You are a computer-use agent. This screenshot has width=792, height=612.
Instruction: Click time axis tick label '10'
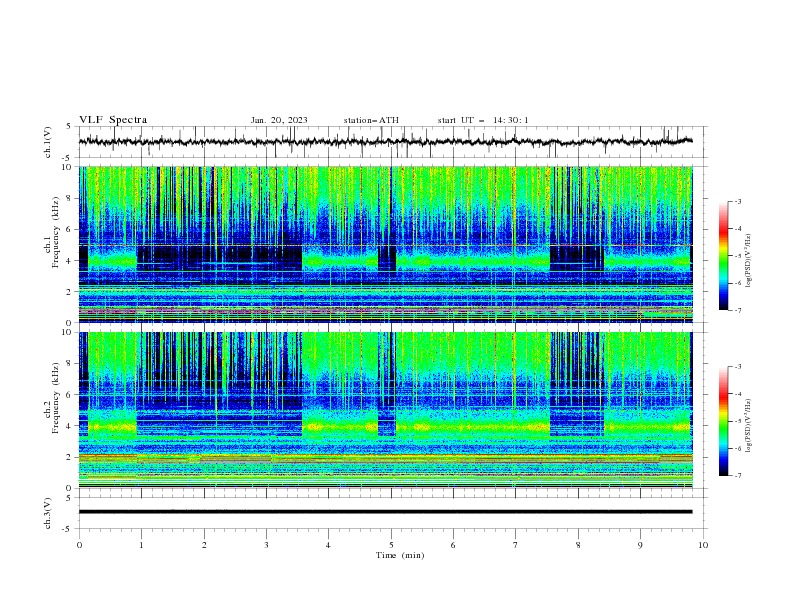[703, 545]
